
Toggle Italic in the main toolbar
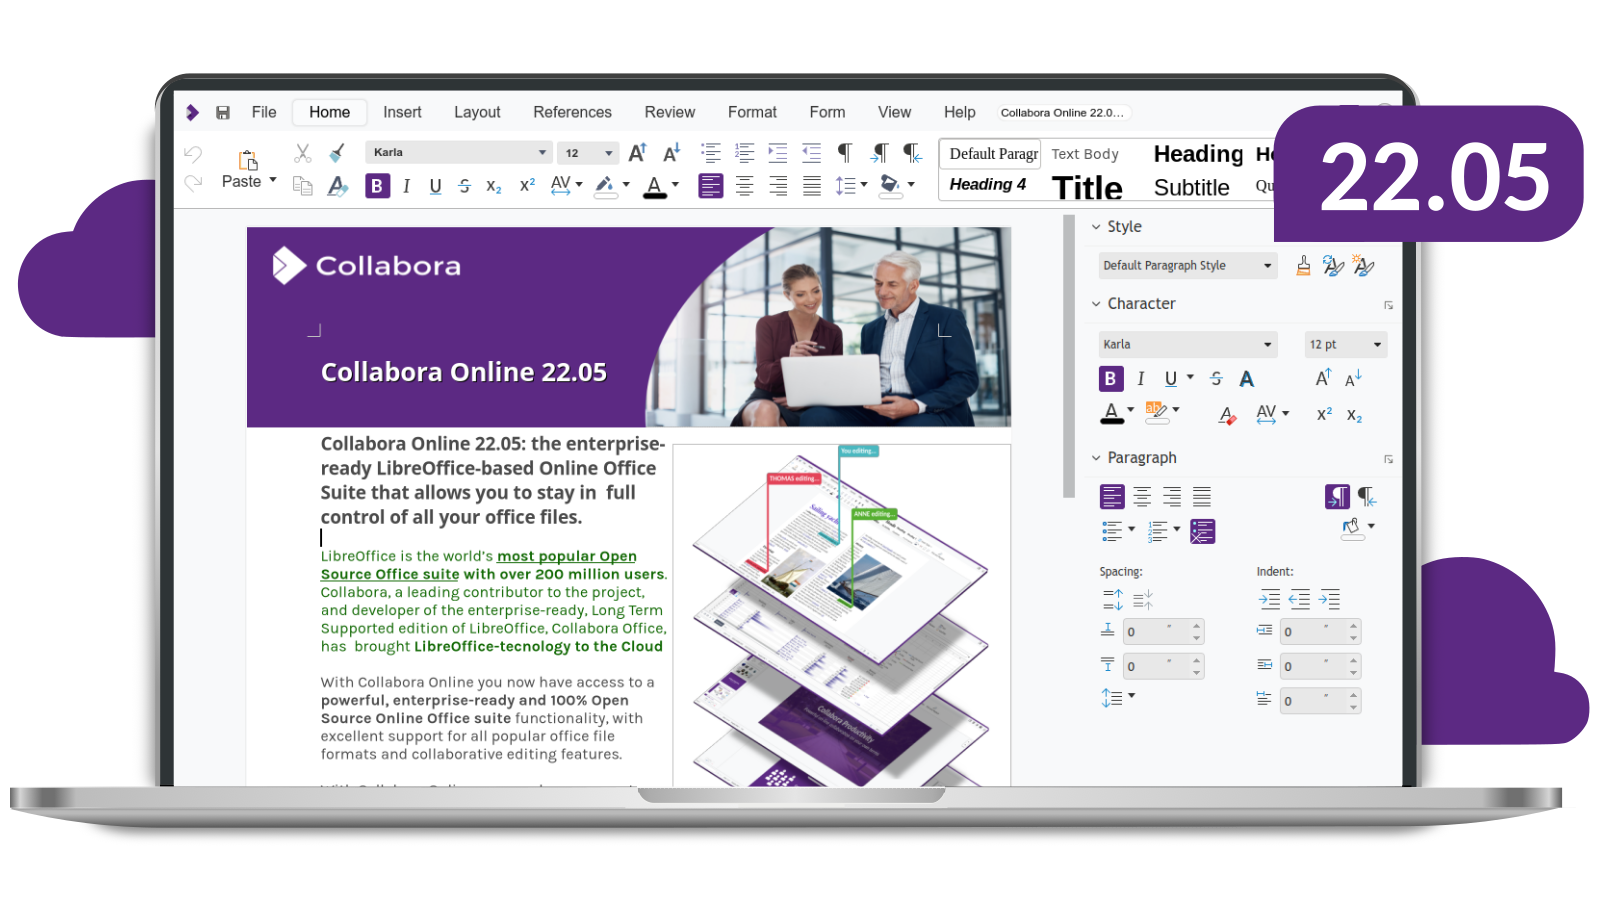click(406, 186)
